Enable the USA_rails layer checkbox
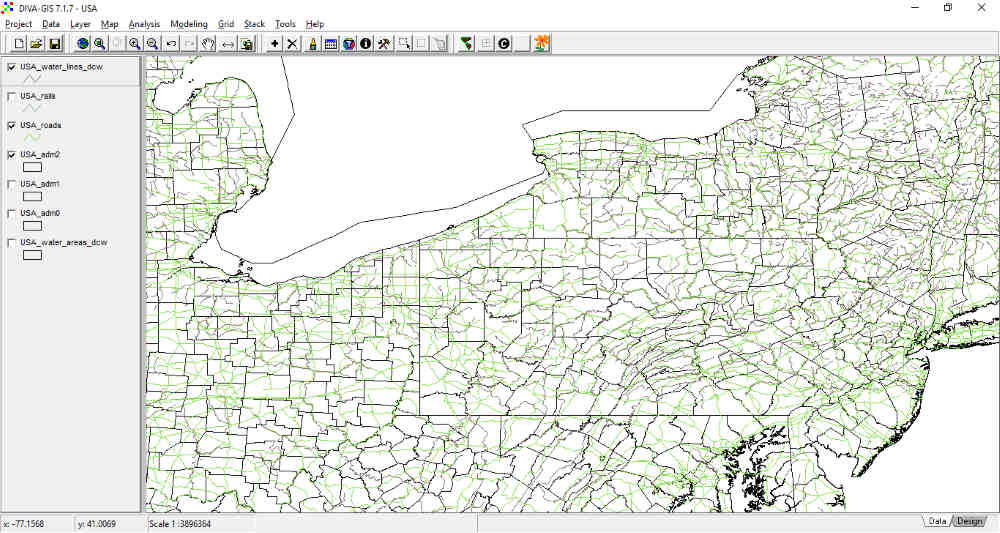This screenshot has width=1000, height=533. click(11, 96)
